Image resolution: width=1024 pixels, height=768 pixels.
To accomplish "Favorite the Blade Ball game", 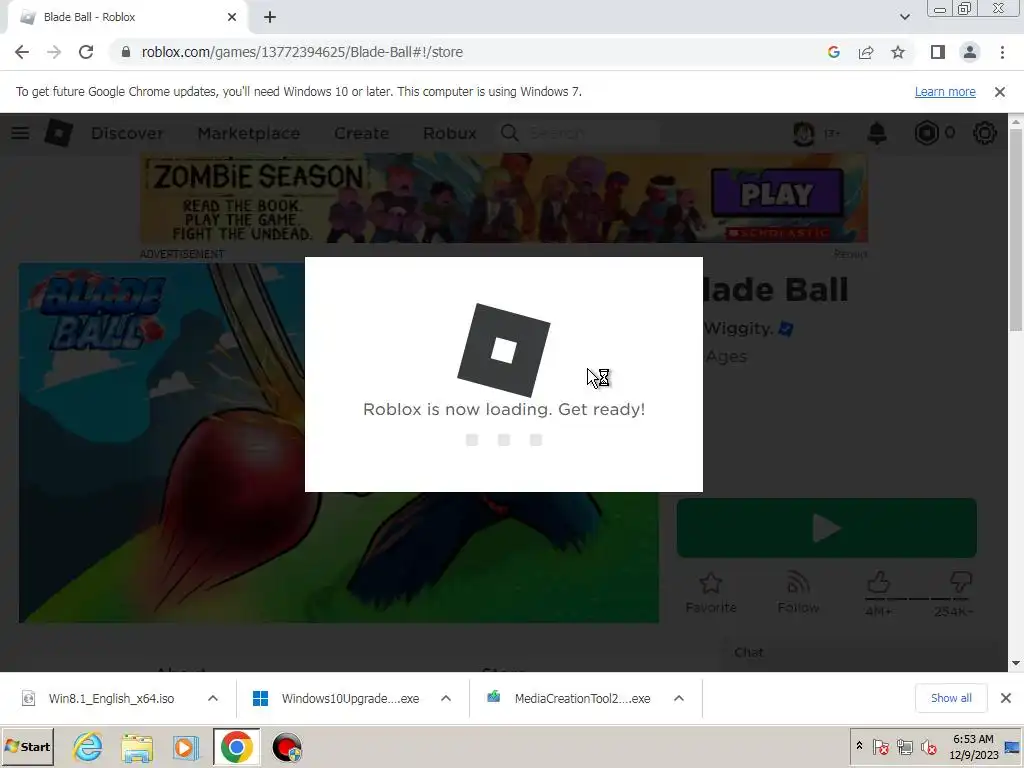I will 711,593.
